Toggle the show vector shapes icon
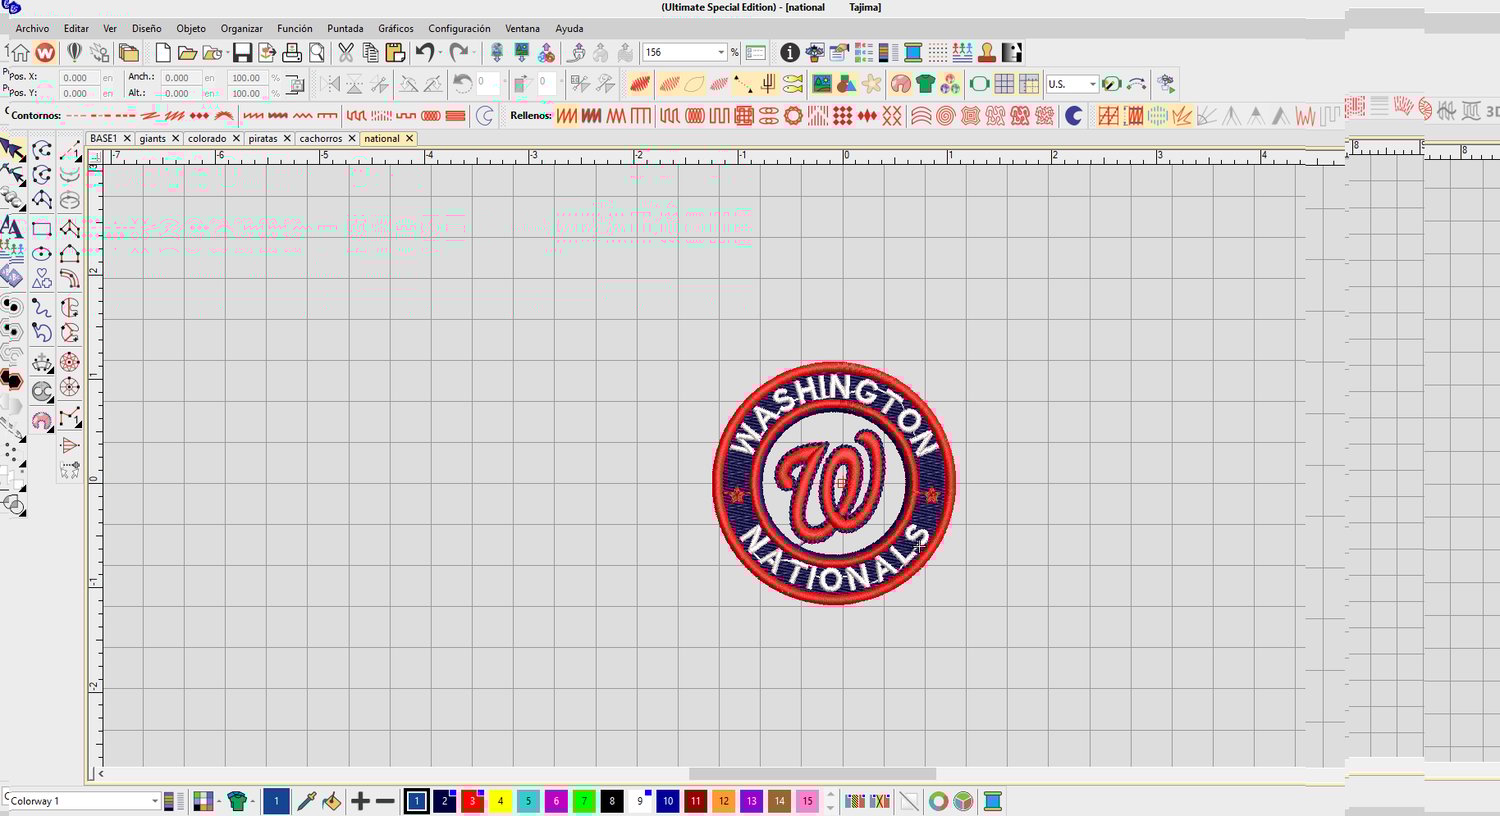 tap(846, 84)
